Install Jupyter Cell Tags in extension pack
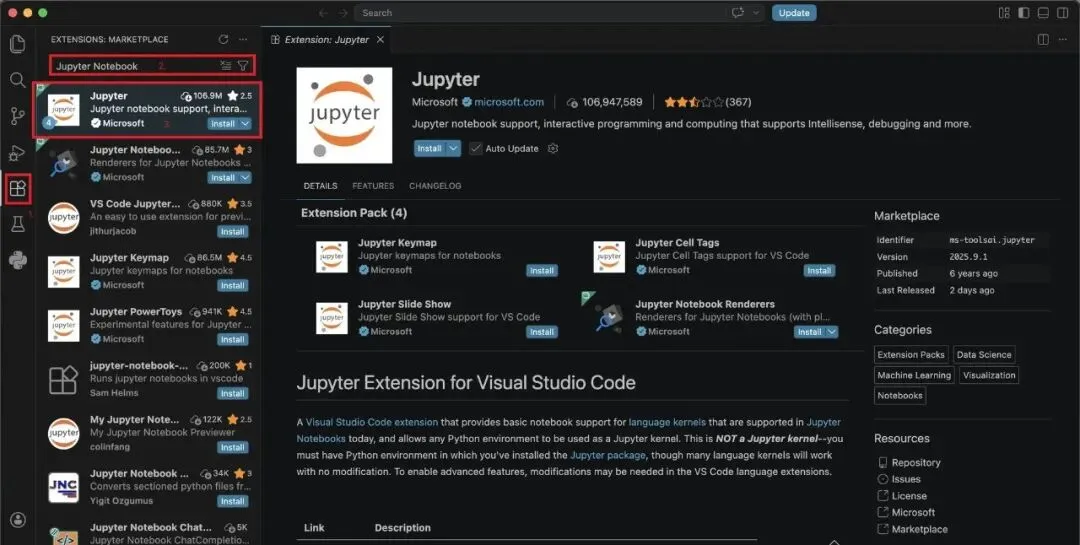 click(819, 271)
